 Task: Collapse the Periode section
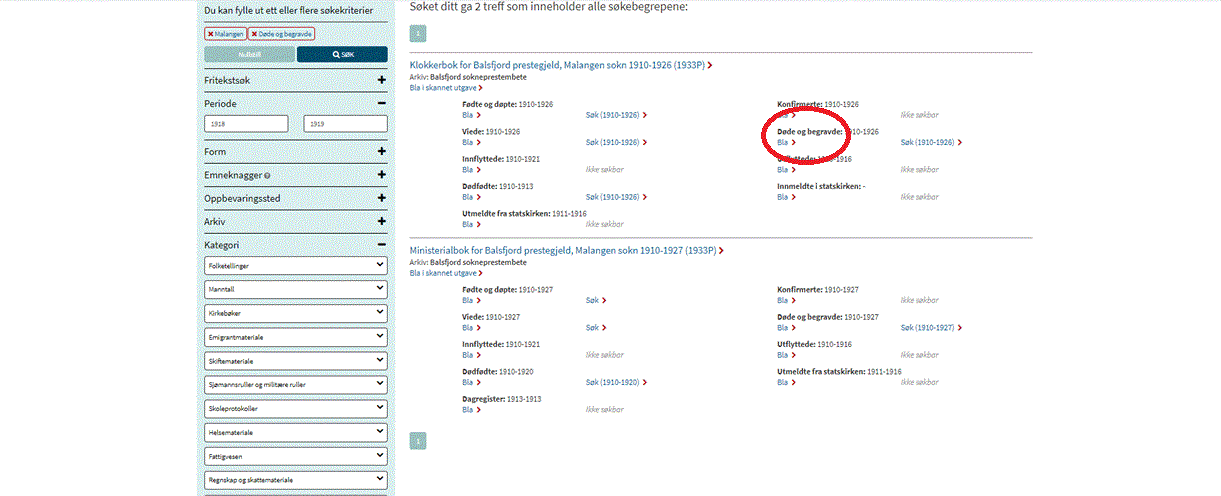pos(382,103)
